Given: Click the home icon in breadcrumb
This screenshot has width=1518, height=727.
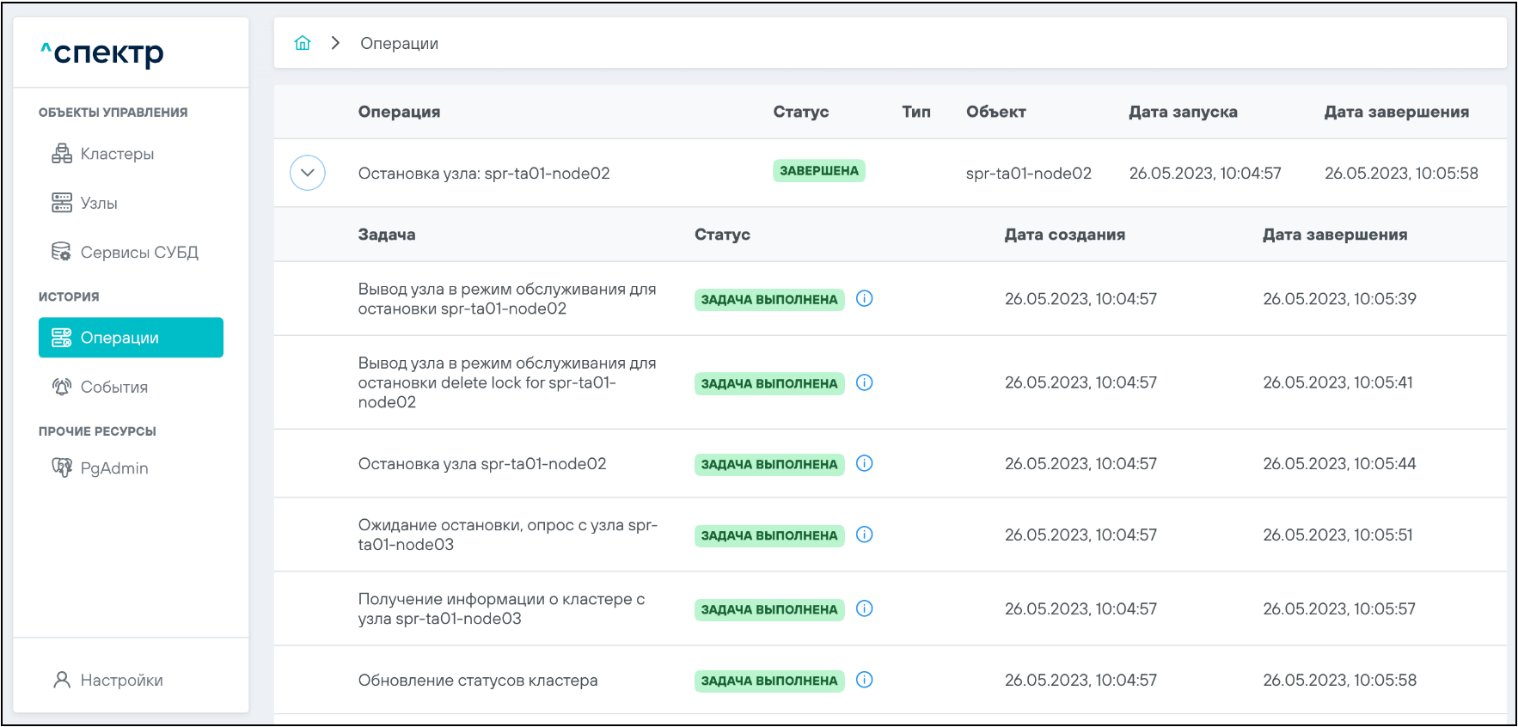Looking at the screenshot, I should click(x=302, y=44).
